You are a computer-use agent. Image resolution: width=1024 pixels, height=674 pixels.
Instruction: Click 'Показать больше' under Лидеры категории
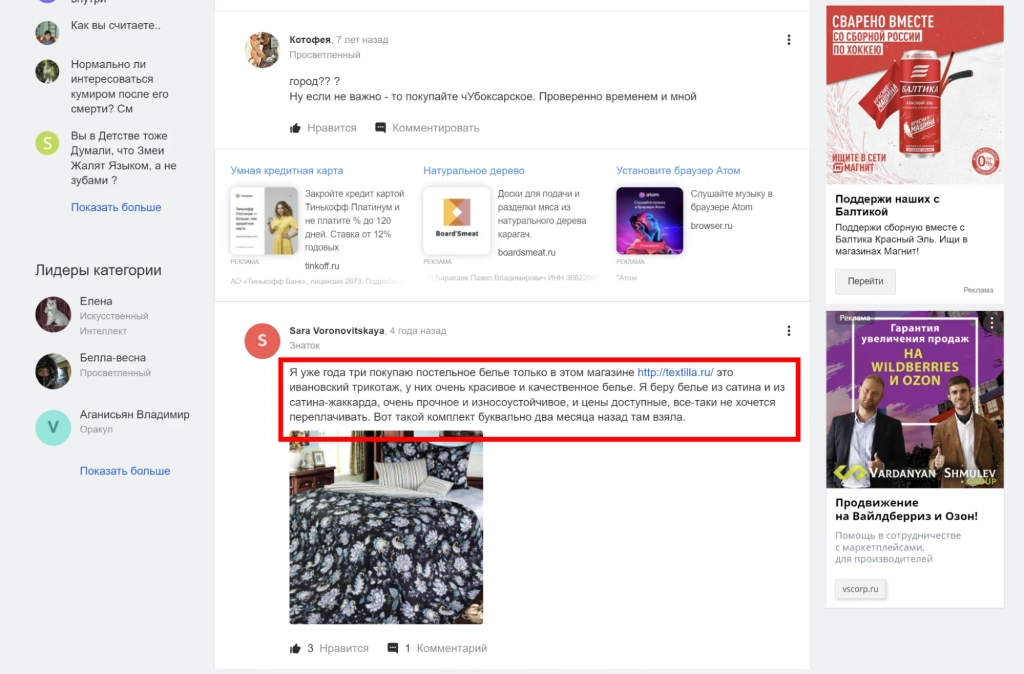[x=125, y=471]
